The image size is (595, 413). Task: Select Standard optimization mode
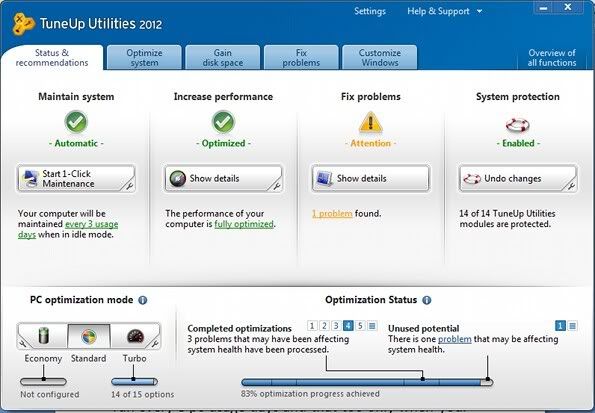coord(89,336)
